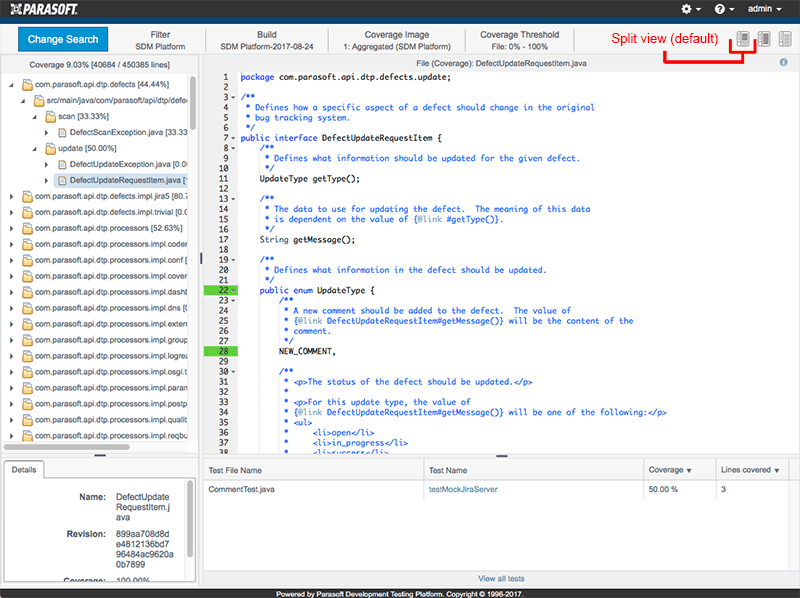800x598 pixels.
Task: Click the green covered line number 28
Action: 220,351
